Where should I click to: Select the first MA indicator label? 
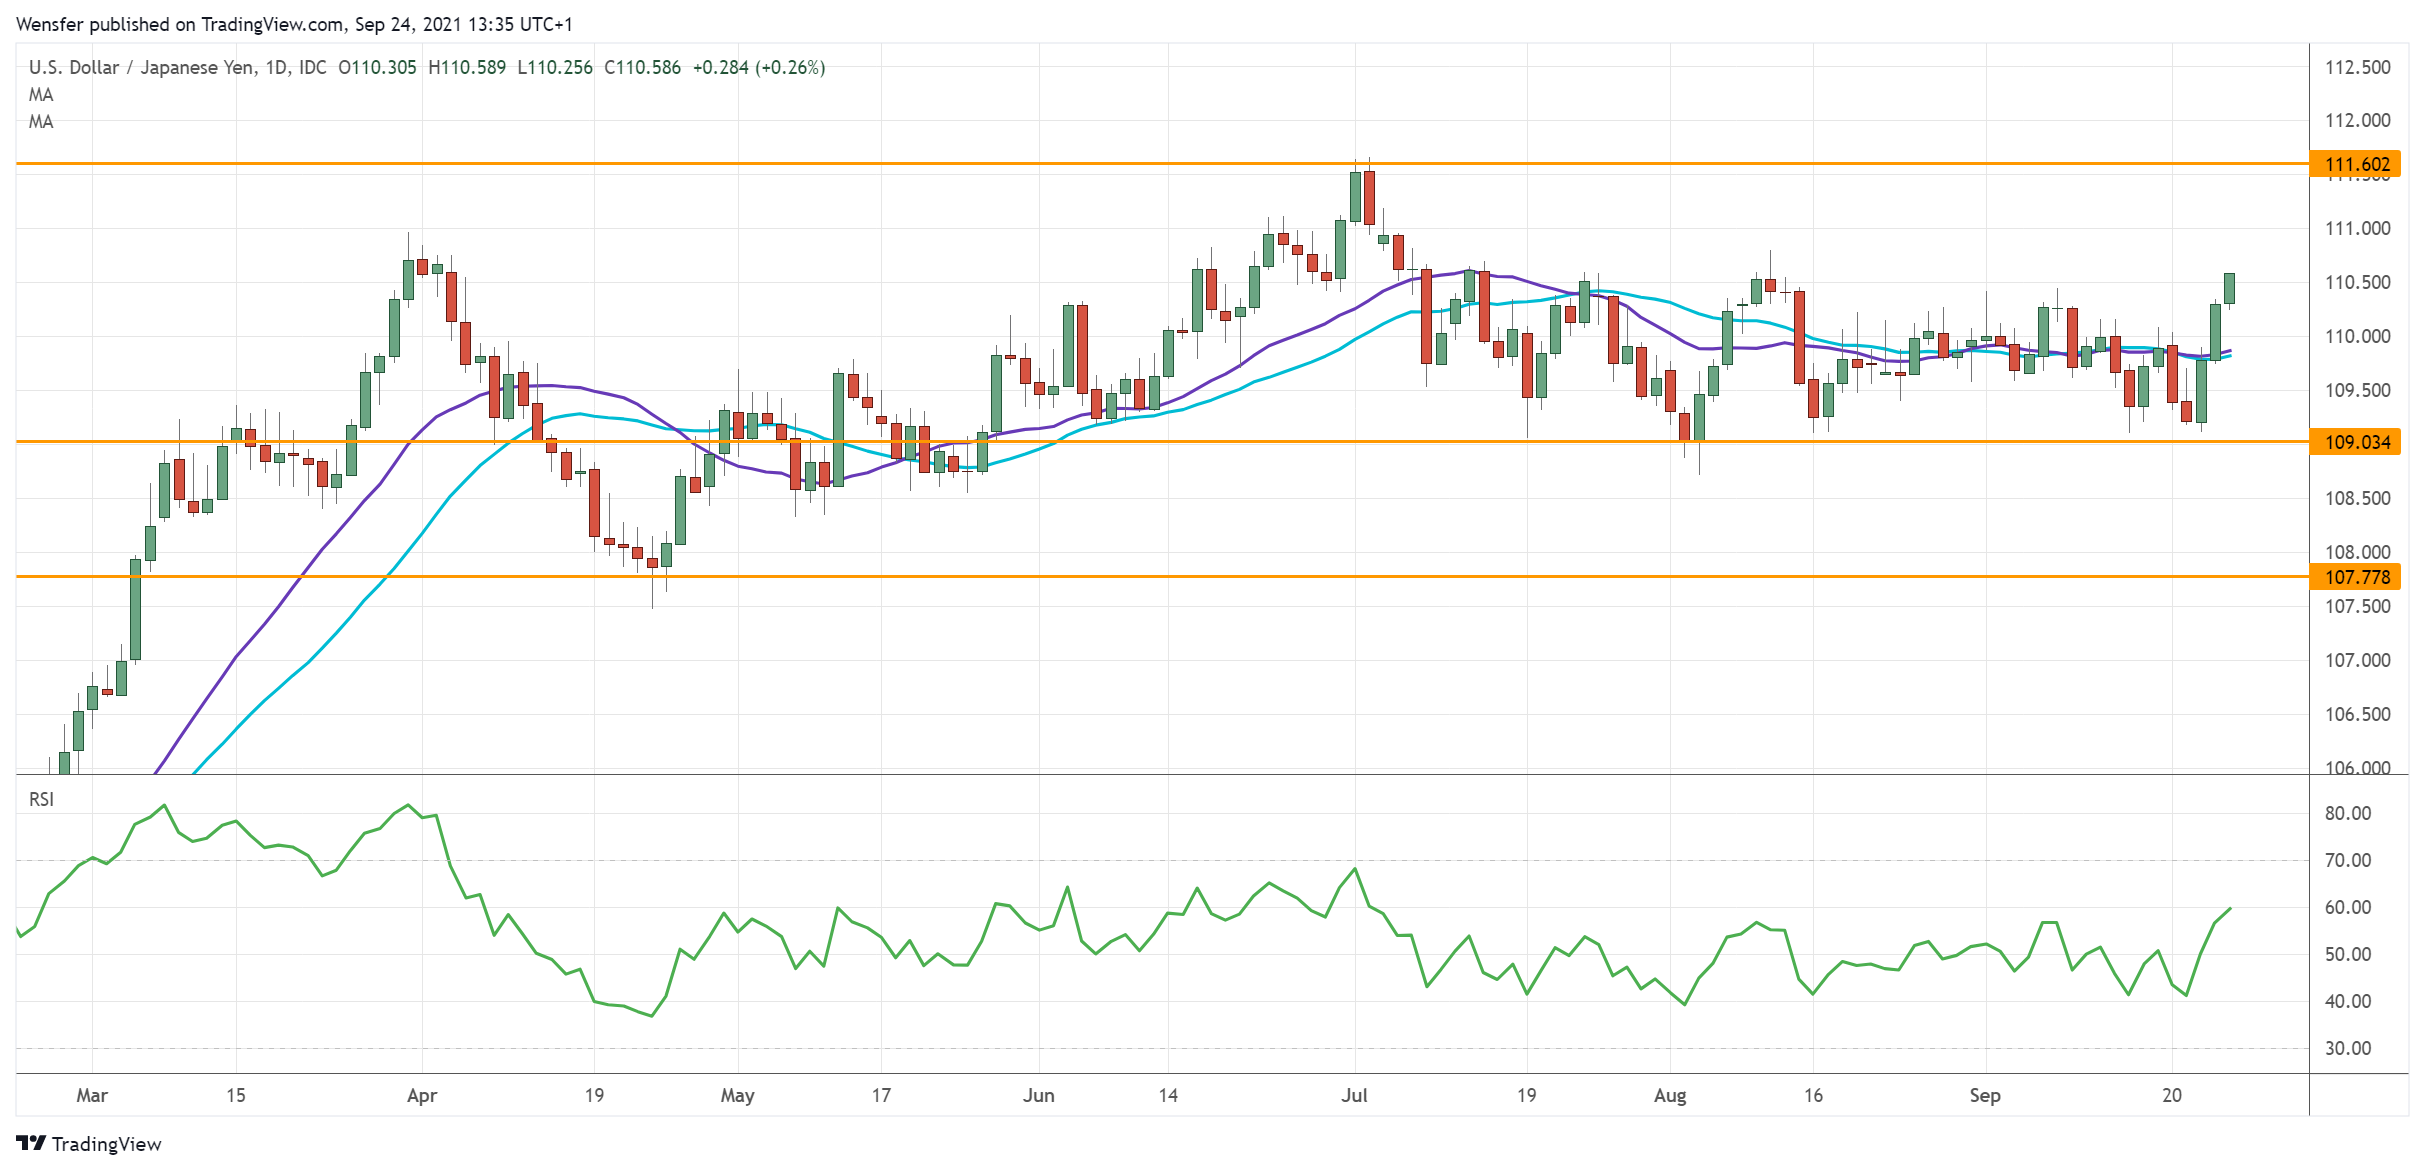41,94
